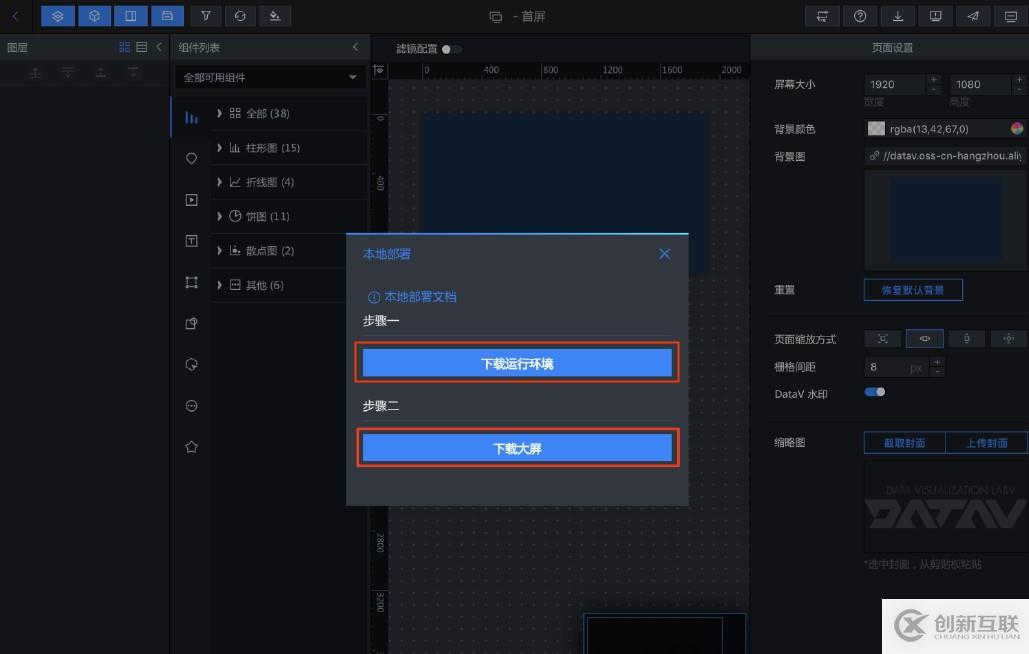
Task: Toggle the DataV 水印 watermark switch
Action: pos(874,392)
